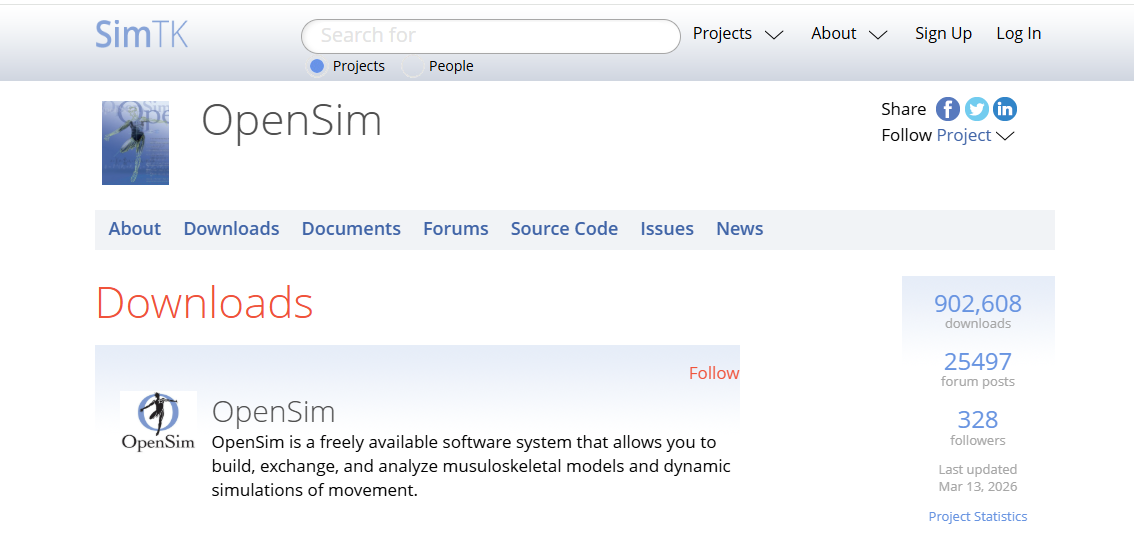Click the OpenSim logo in the download package
The image size is (1134, 534).
click(158, 421)
